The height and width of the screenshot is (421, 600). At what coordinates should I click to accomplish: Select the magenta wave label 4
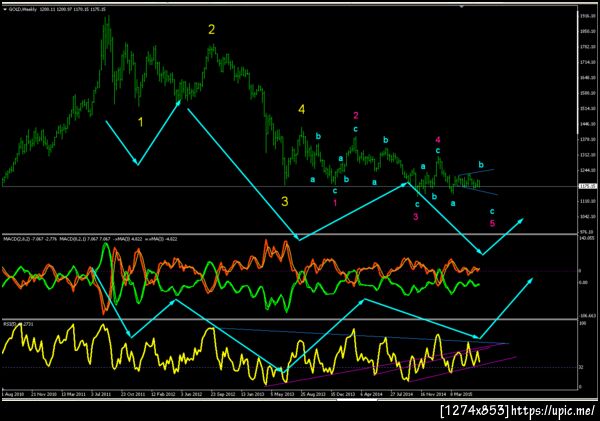pos(438,140)
